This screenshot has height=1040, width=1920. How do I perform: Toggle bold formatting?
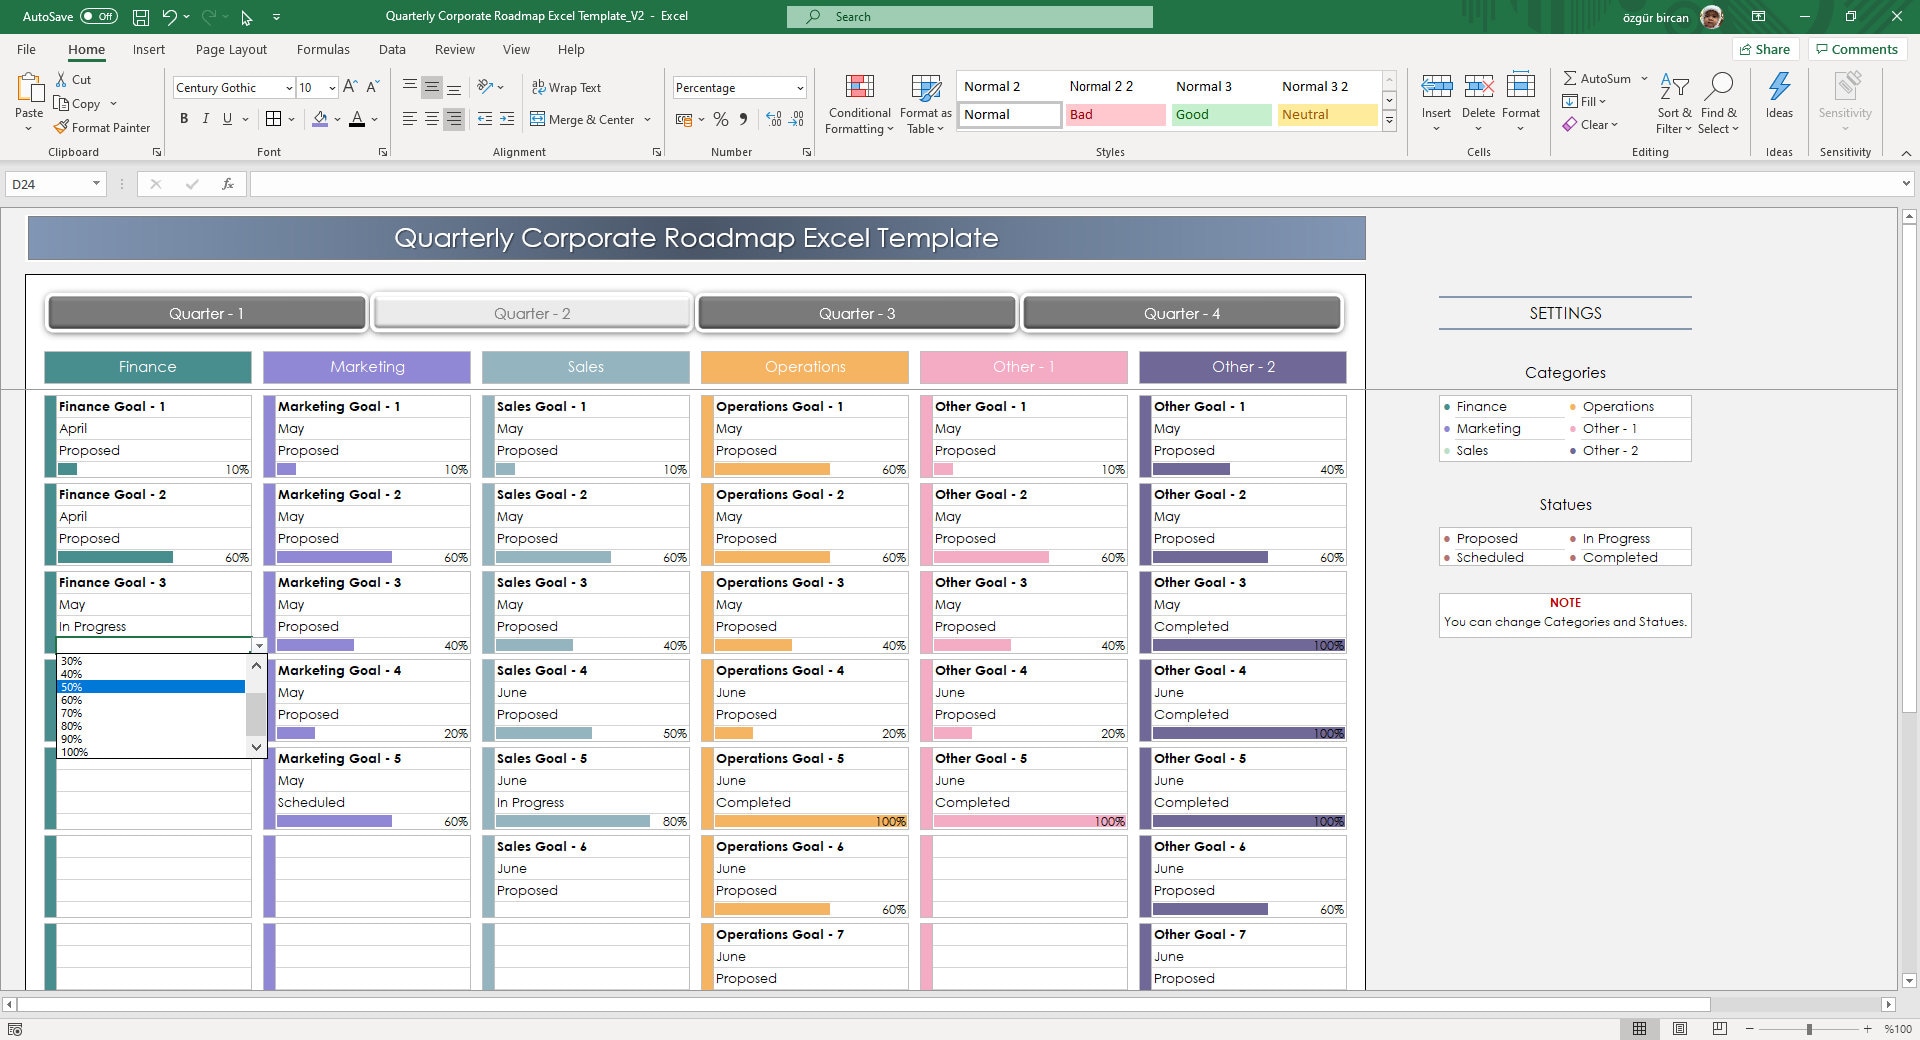point(183,118)
